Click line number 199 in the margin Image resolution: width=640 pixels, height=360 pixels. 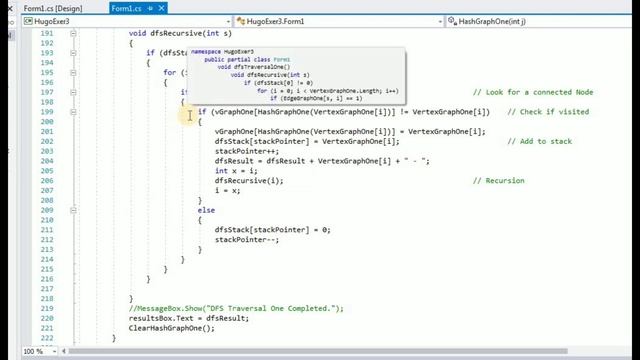[47, 112]
